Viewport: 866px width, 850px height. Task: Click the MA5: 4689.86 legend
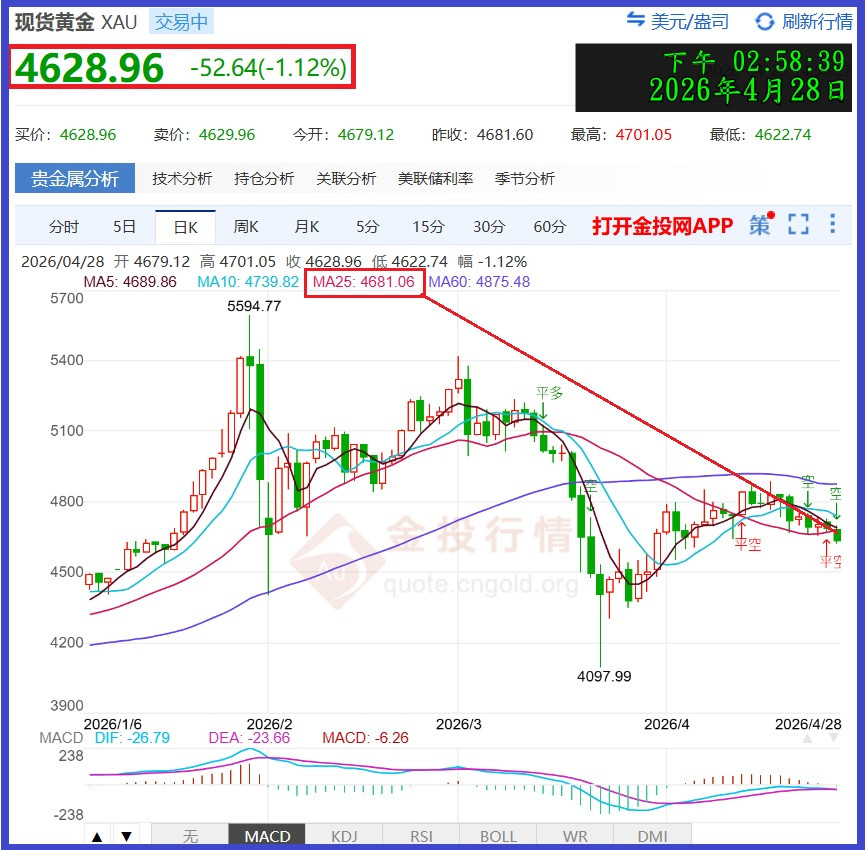(x=130, y=282)
